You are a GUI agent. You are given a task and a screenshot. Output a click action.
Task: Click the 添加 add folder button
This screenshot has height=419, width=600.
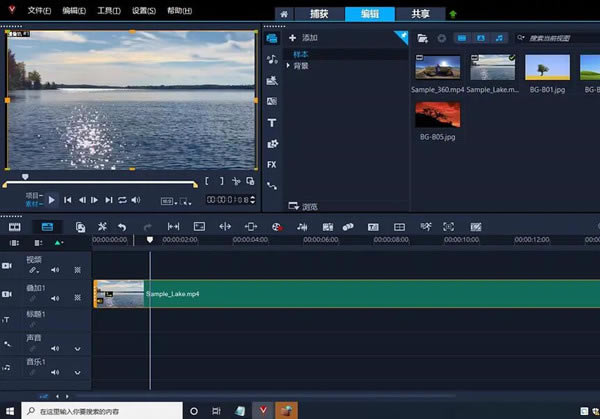(x=303, y=38)
